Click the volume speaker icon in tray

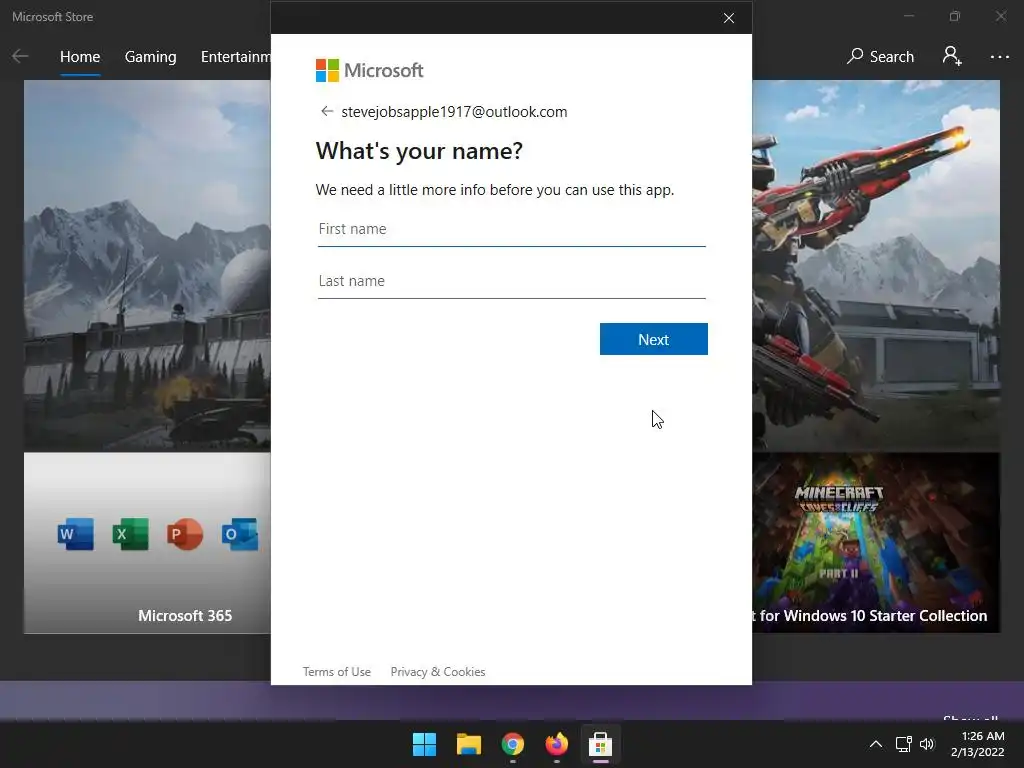927,744
